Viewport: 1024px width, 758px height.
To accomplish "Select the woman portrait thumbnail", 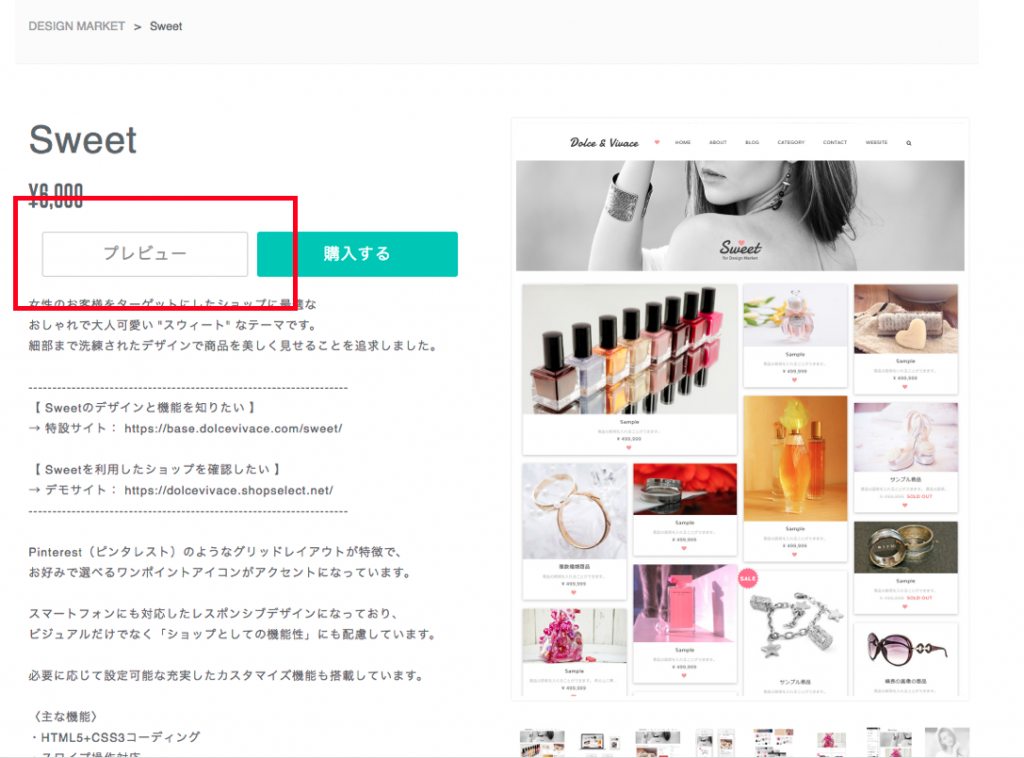I will point(948,742).
